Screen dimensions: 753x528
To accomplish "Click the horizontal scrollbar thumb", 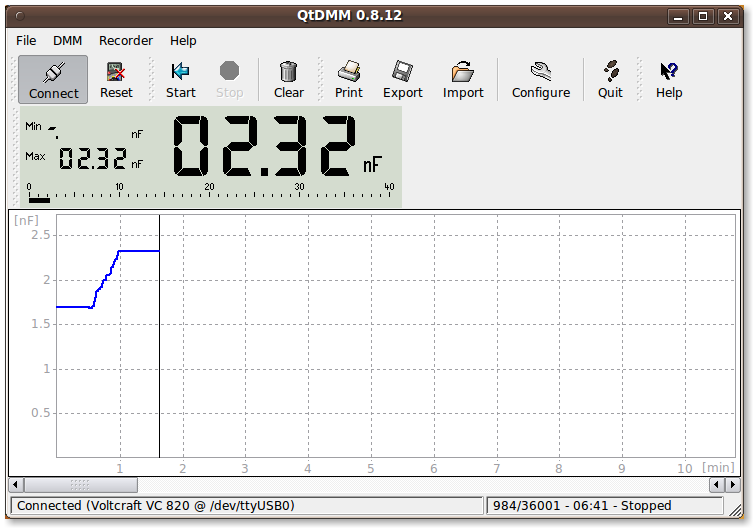I will (80, 485).
